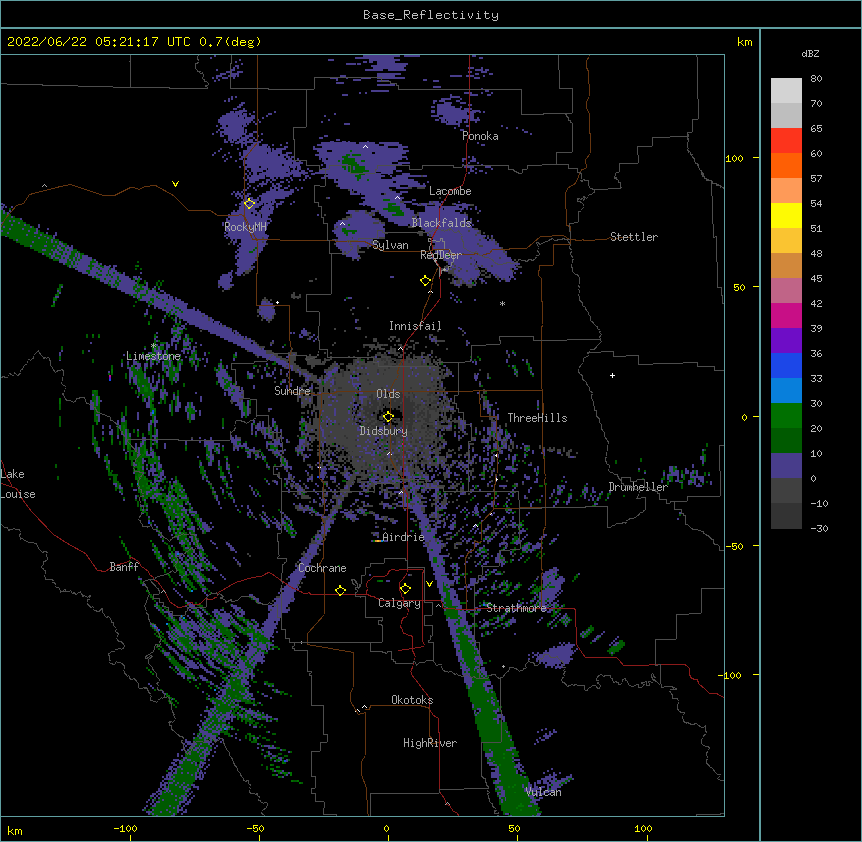Click the HighRiver town label

[x=430, y=743]
